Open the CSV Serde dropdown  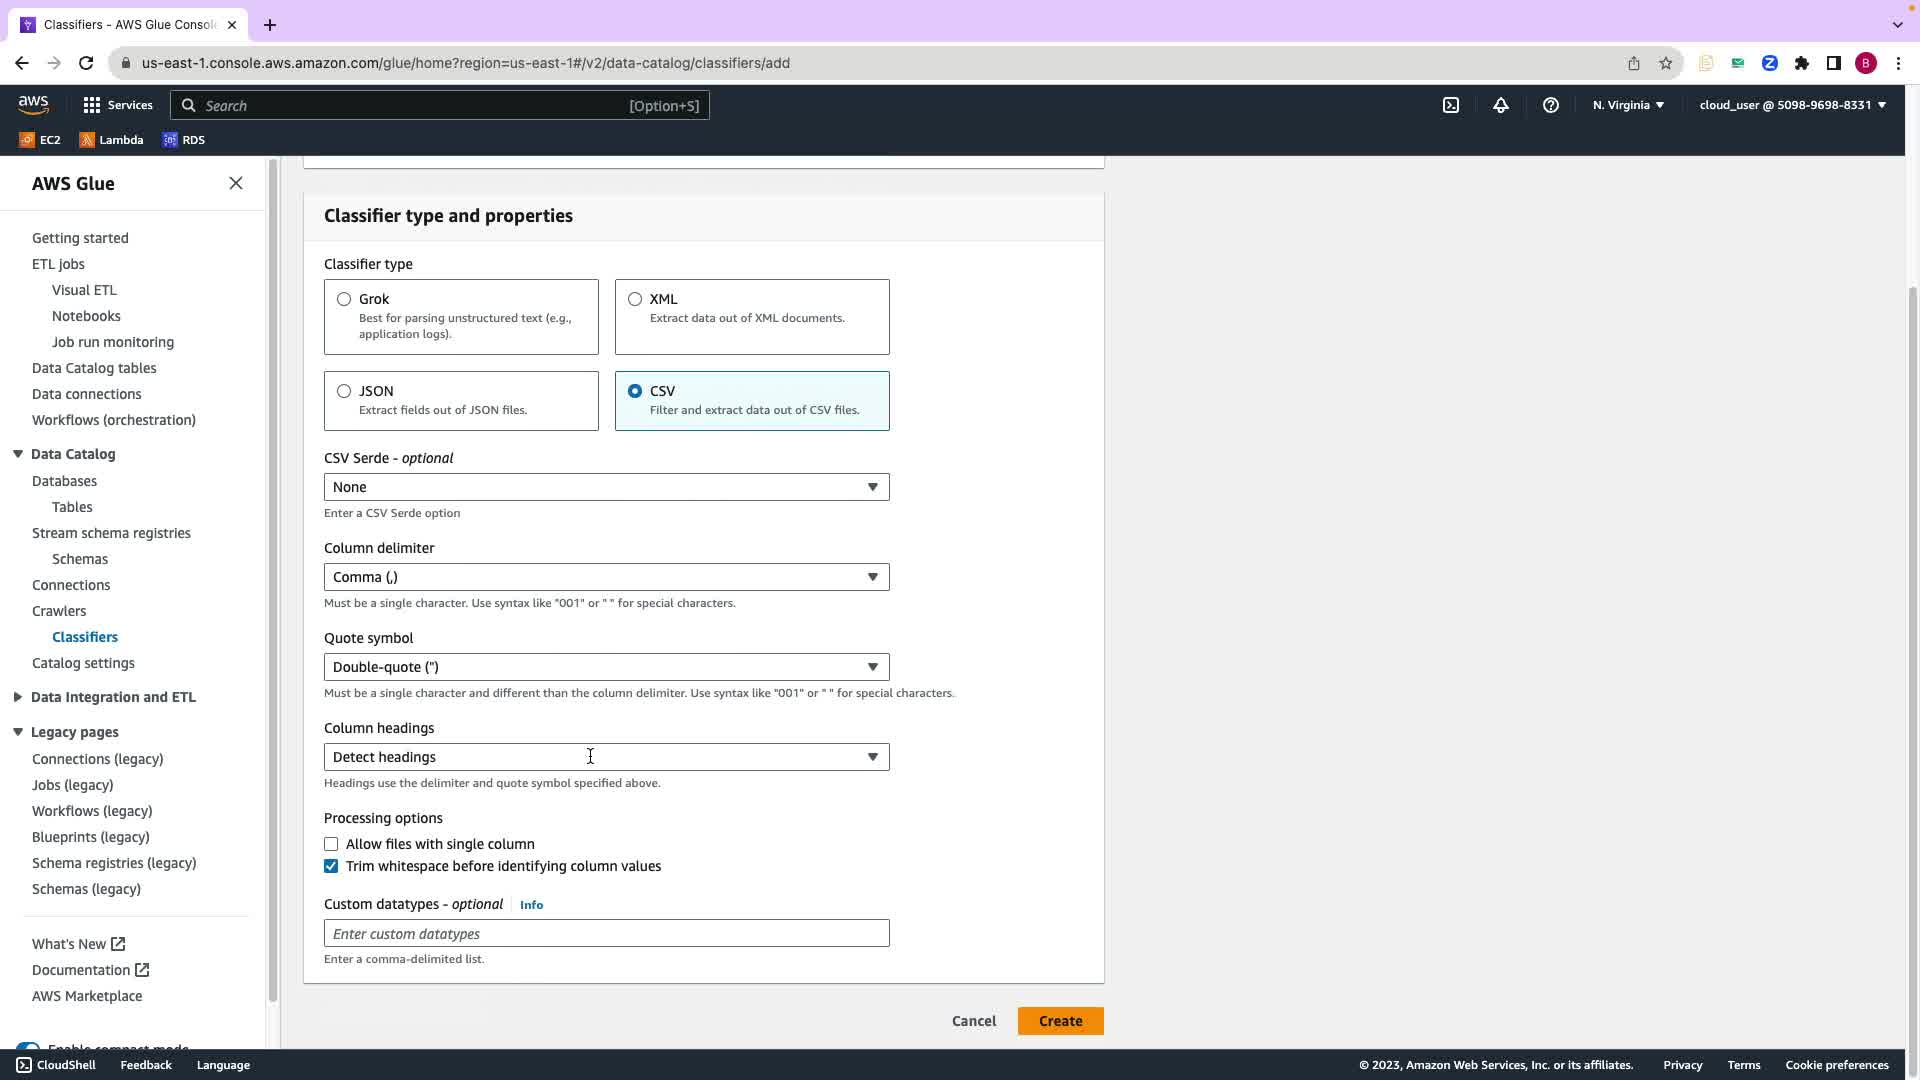click(x=606, y=487)
